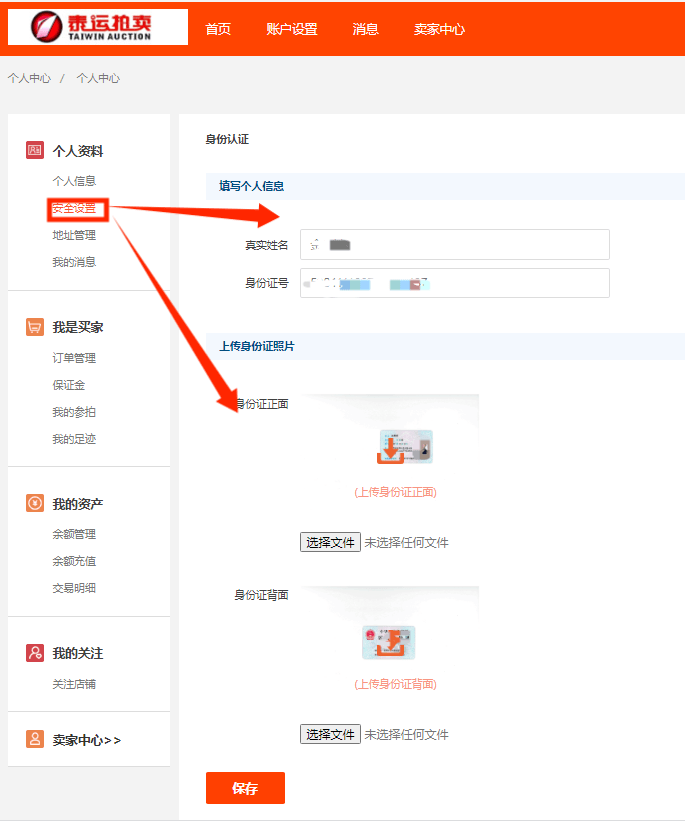Screen dimensions: 685x837
Task: Click the ID card front upload image
Action: pos(405,447)
